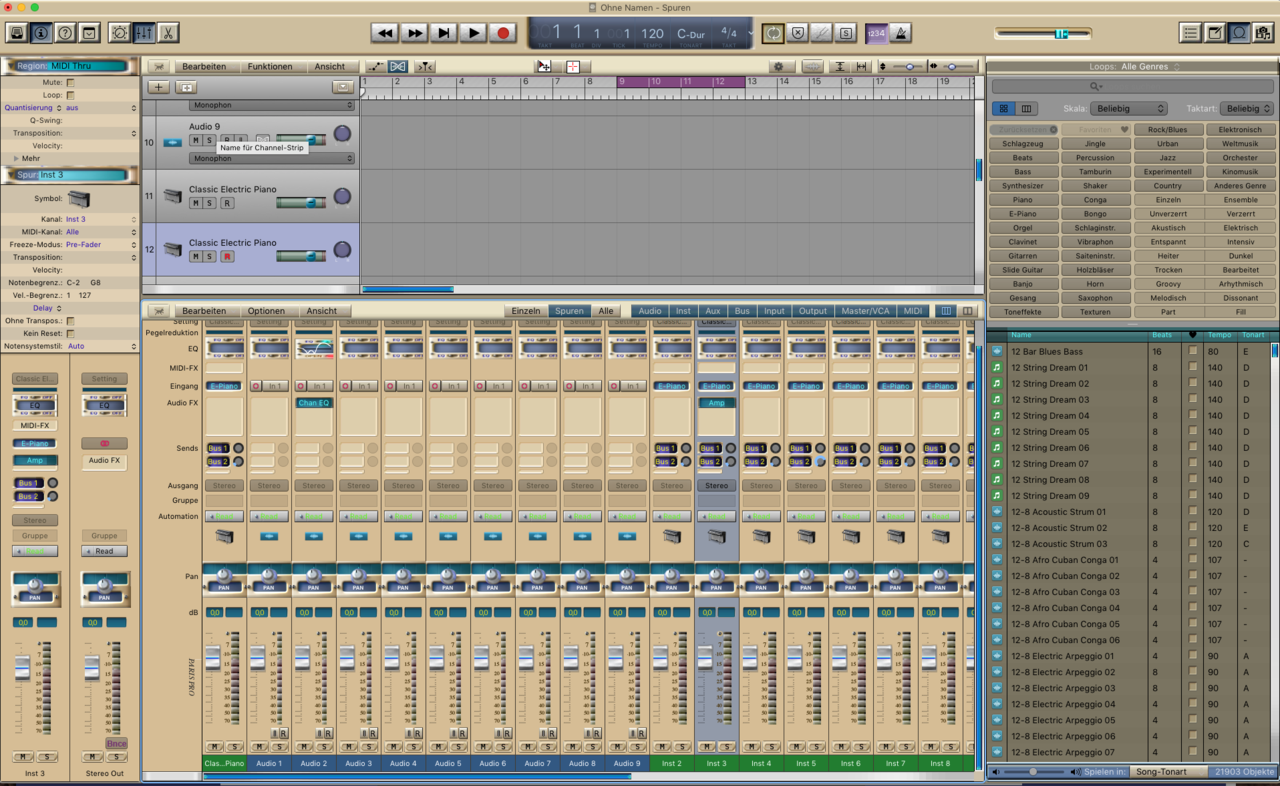This screenshot has height=786, width=1280.
Task: Switch the loop browser to column view
Action: (x=1026, y=108)
